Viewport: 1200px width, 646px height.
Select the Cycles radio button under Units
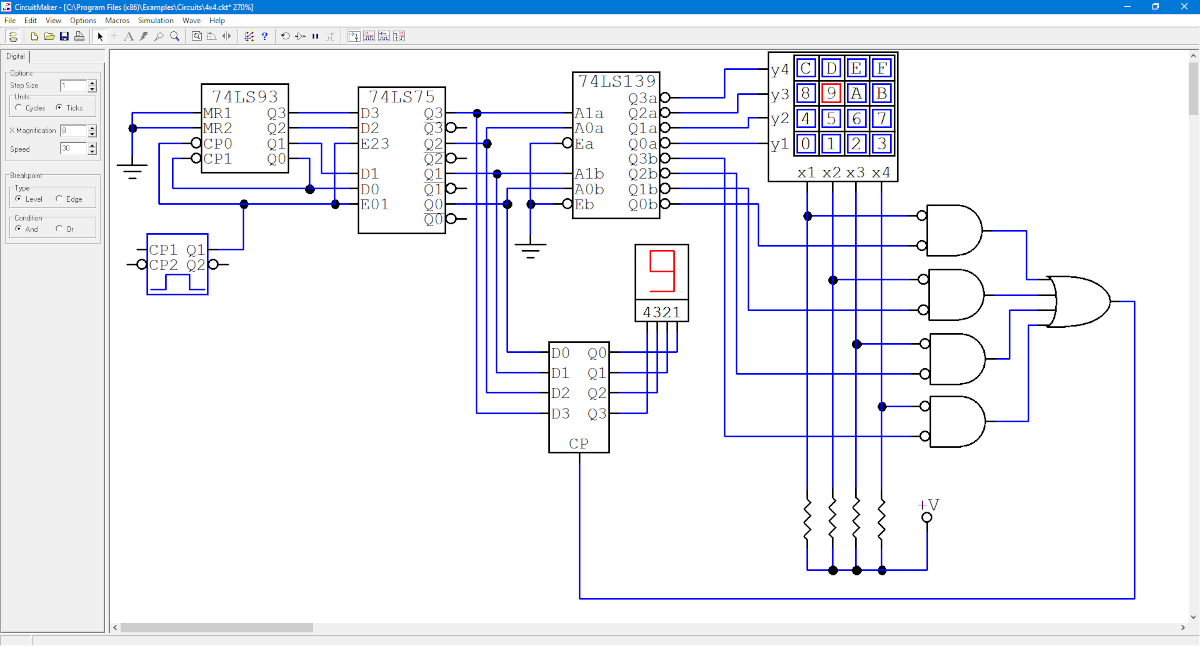tap(18, 108)
